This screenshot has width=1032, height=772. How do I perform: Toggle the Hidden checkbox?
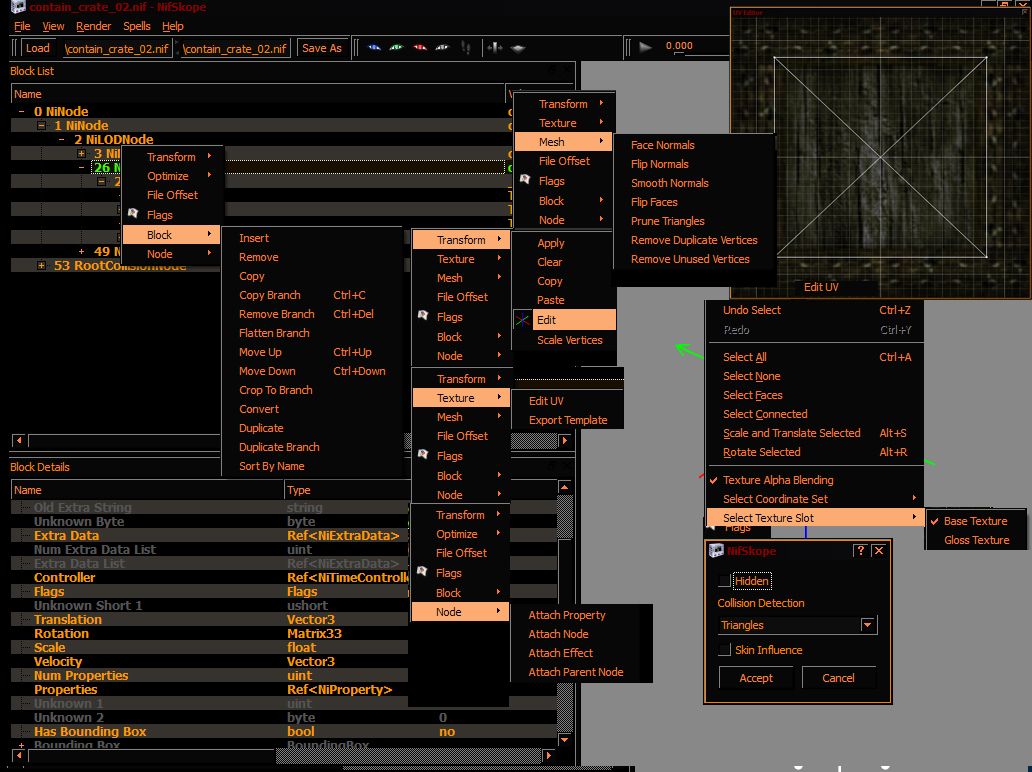tap(725, 581)
